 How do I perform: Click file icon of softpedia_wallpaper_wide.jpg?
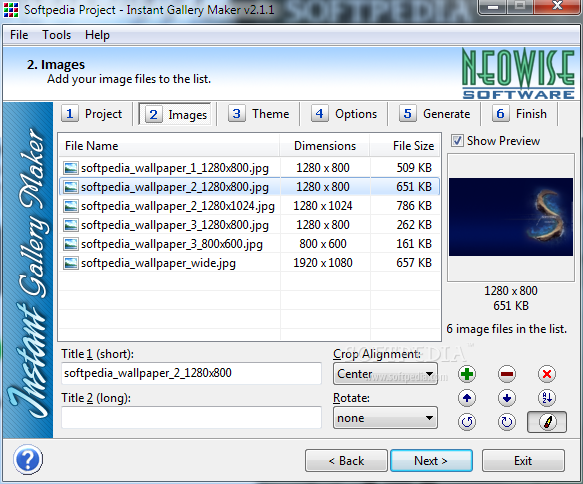click(71, 263)
